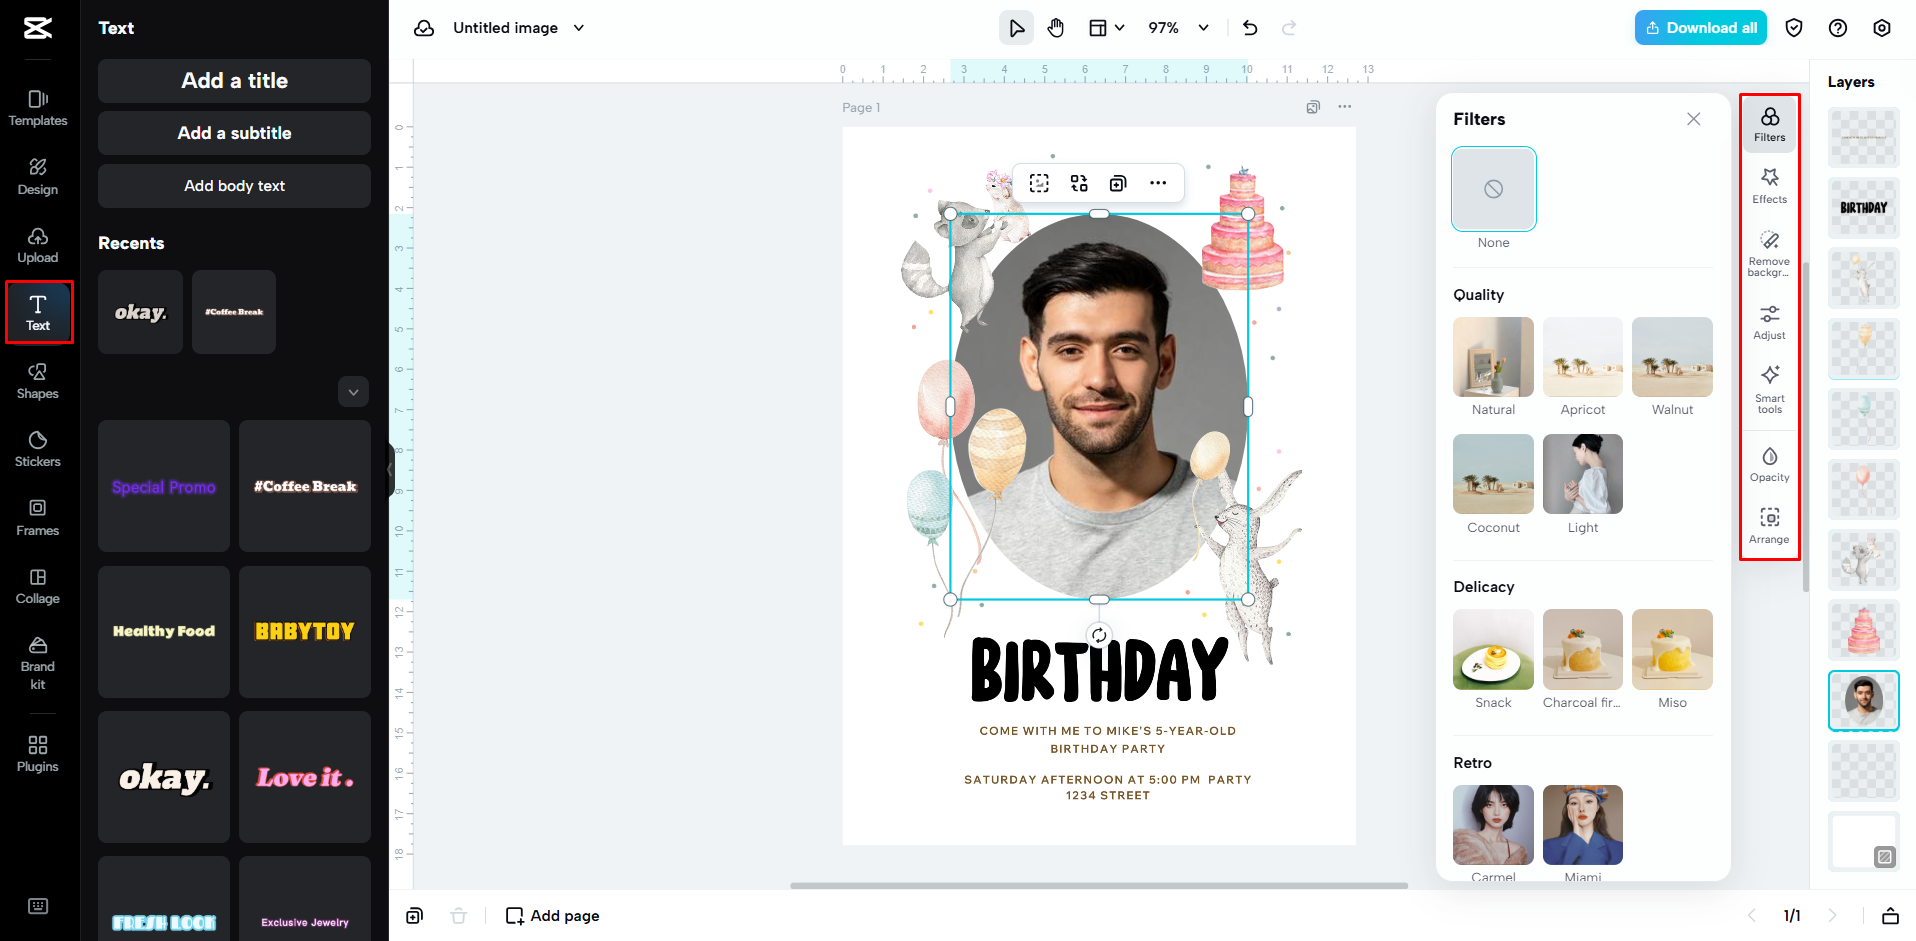Open the Untitled image title dropdown
This screenshot has width=1916, height=941.
[578, 27]
